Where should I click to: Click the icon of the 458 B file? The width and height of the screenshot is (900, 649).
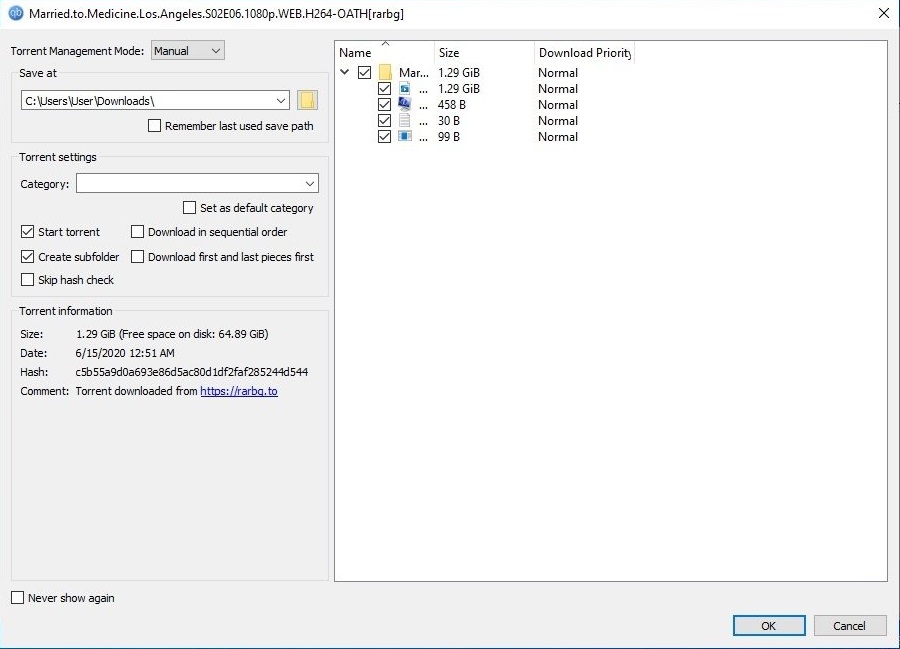(x=405, y=105)
